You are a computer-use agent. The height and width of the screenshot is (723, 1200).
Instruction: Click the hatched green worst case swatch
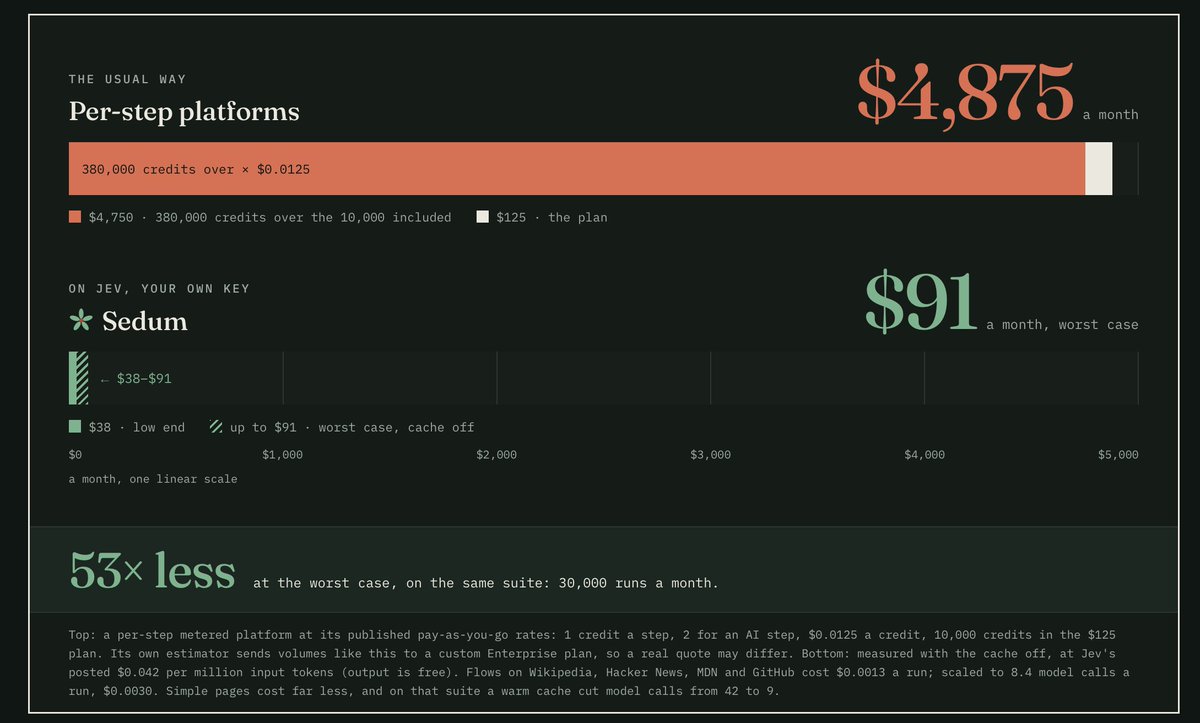216,427
